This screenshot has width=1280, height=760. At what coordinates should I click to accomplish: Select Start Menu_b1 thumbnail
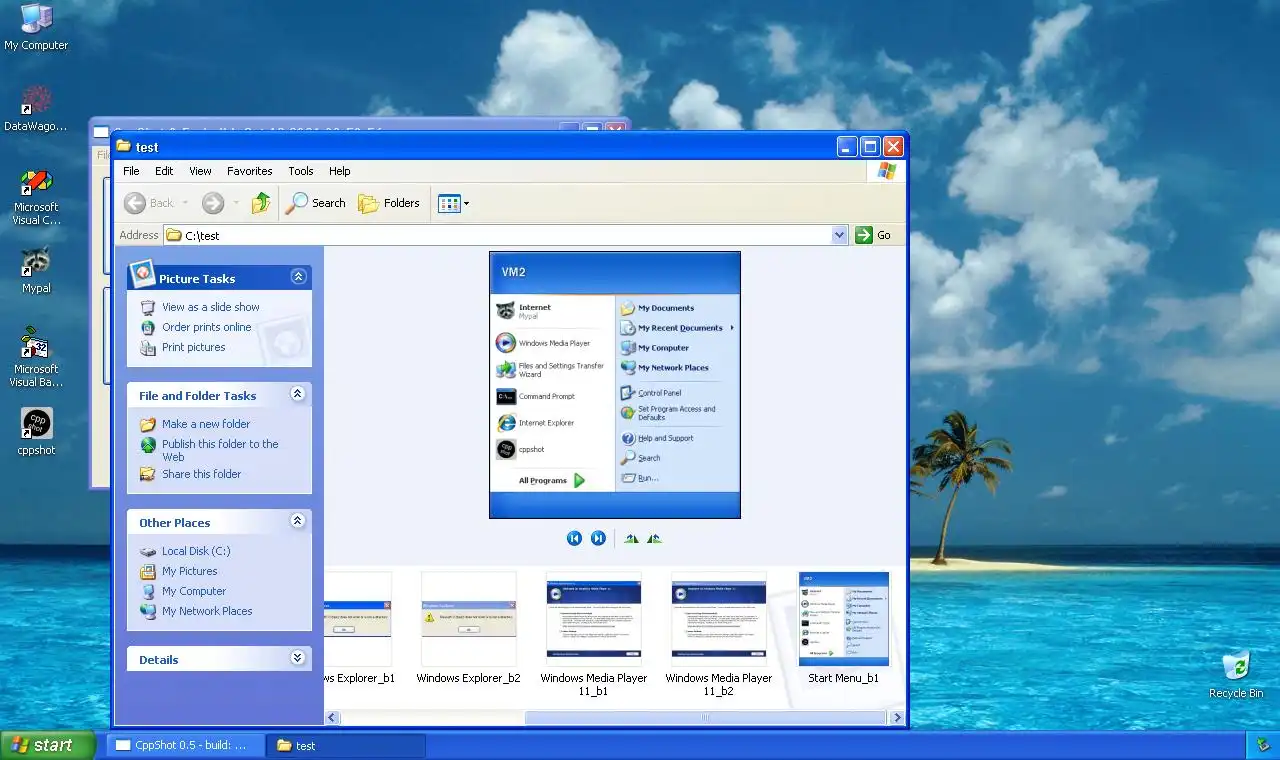844,628
